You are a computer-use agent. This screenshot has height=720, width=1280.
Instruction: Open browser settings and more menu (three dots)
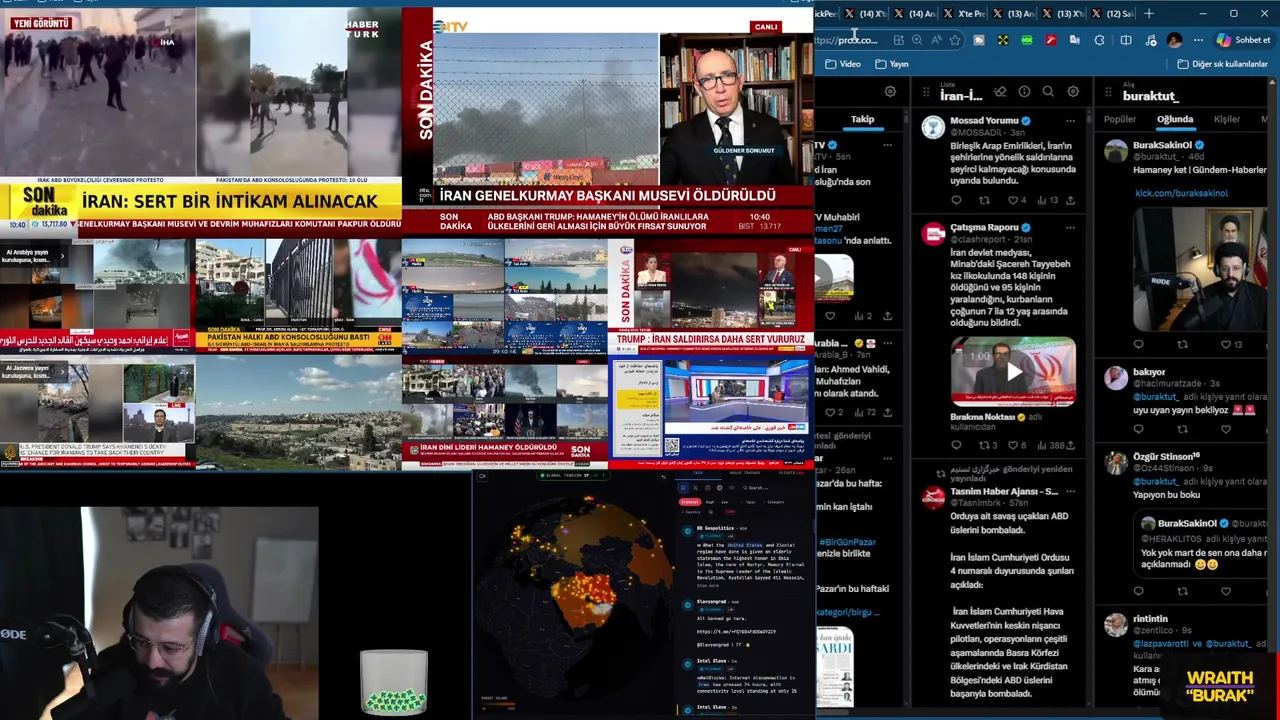[1198, 40]
